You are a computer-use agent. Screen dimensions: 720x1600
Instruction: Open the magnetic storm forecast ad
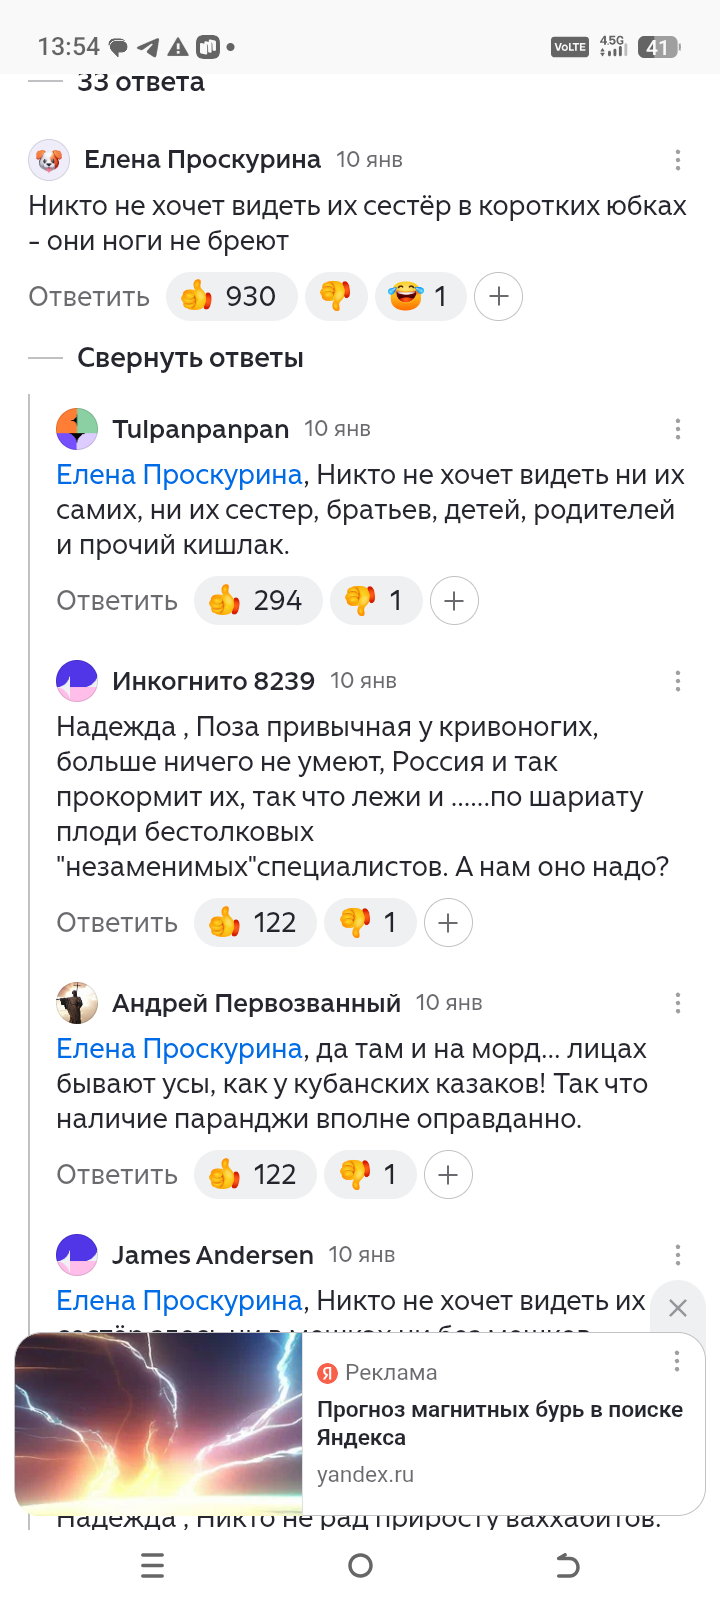tap(499, 1423)
